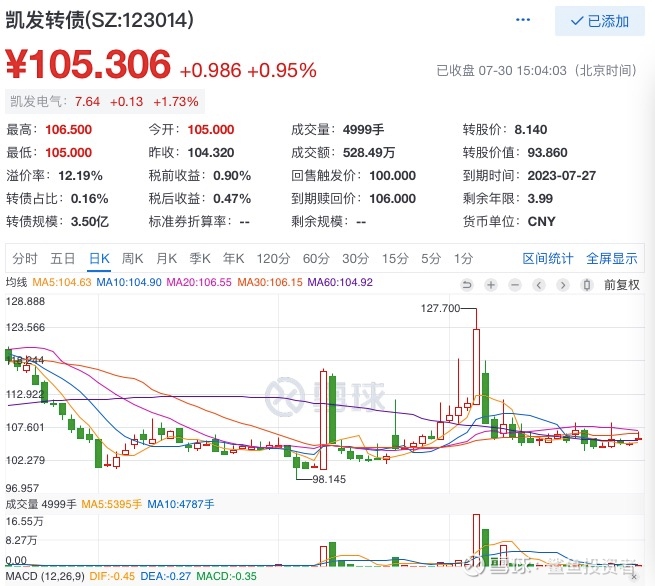Switch to 120分 interval tab

tap(273, 259)
